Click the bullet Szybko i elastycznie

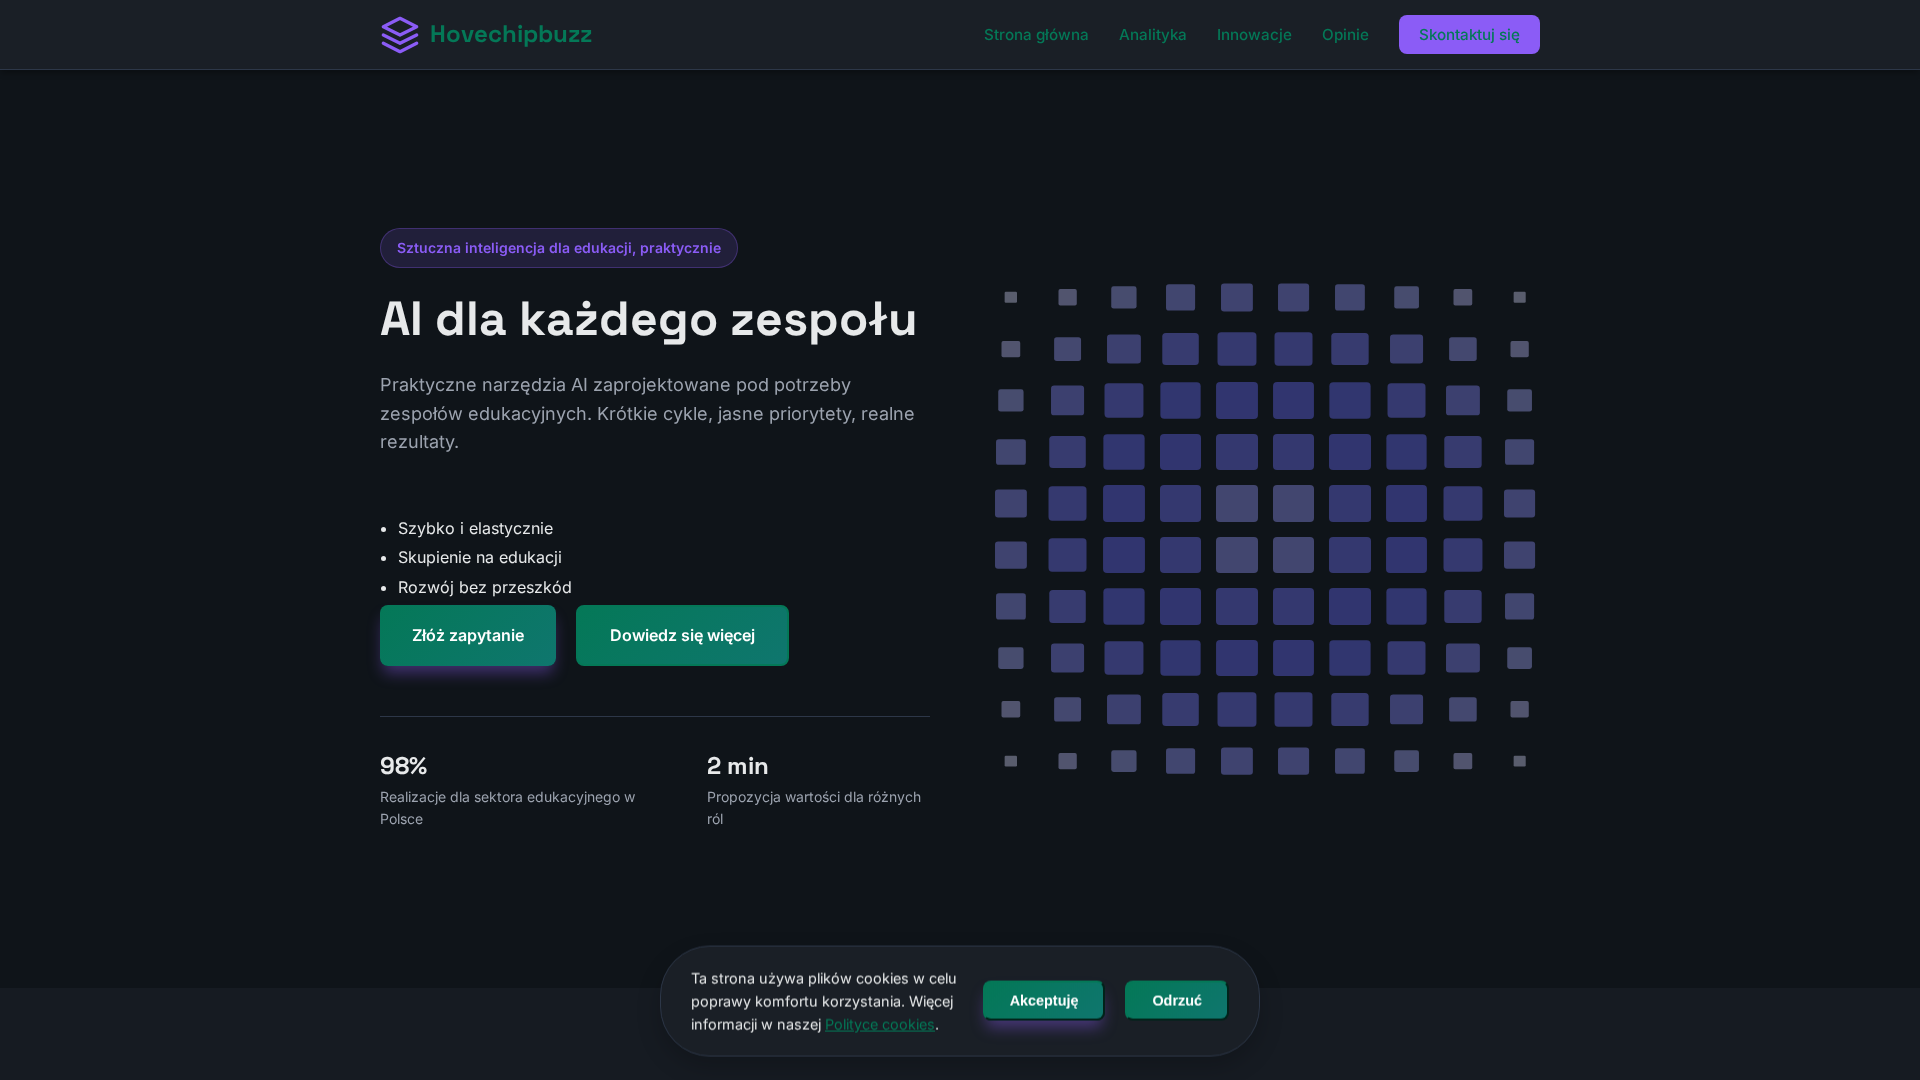click(x=475, y=528)
